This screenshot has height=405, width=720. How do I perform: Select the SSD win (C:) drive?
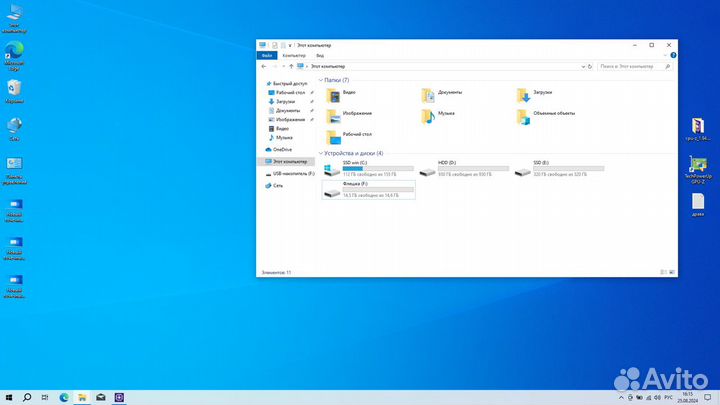(368, 169)
